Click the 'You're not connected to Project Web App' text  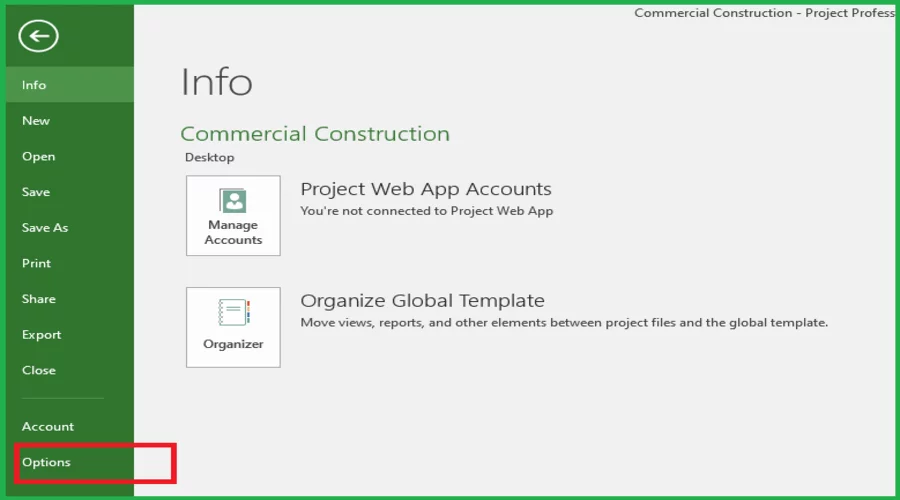coord(426,211)
